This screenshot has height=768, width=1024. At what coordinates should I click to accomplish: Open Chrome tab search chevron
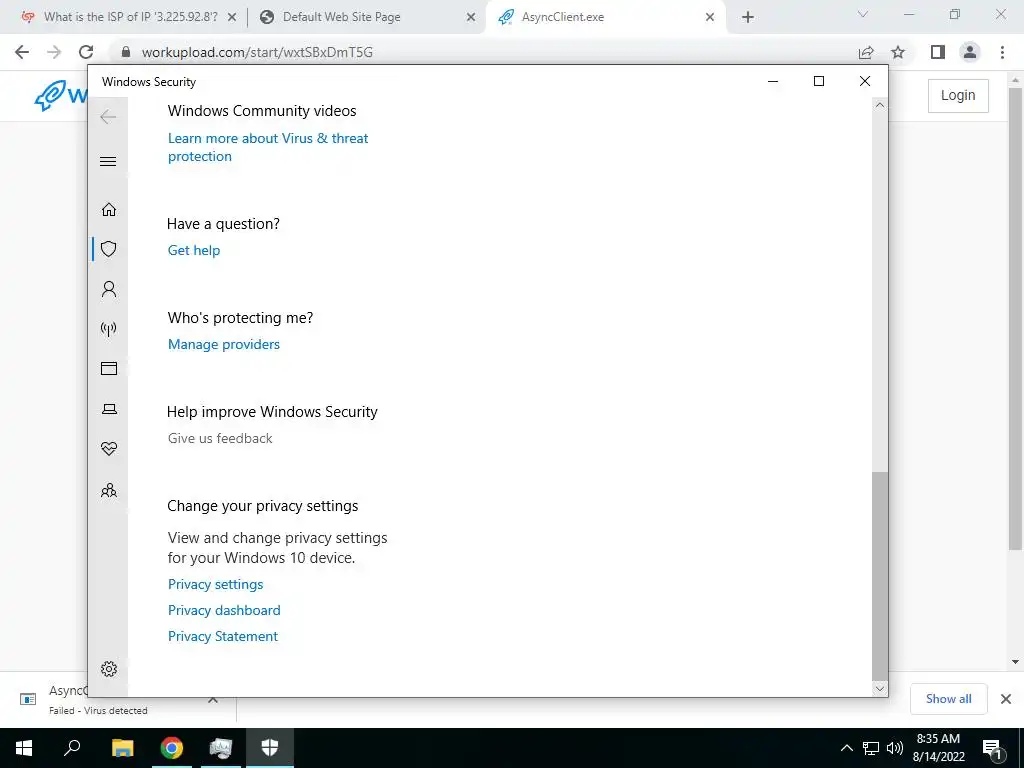[863, 14]
